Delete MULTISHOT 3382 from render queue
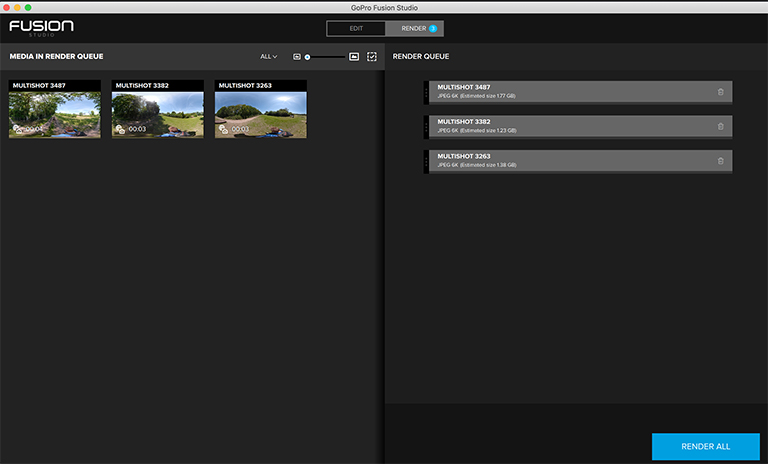 pos(720,126)
